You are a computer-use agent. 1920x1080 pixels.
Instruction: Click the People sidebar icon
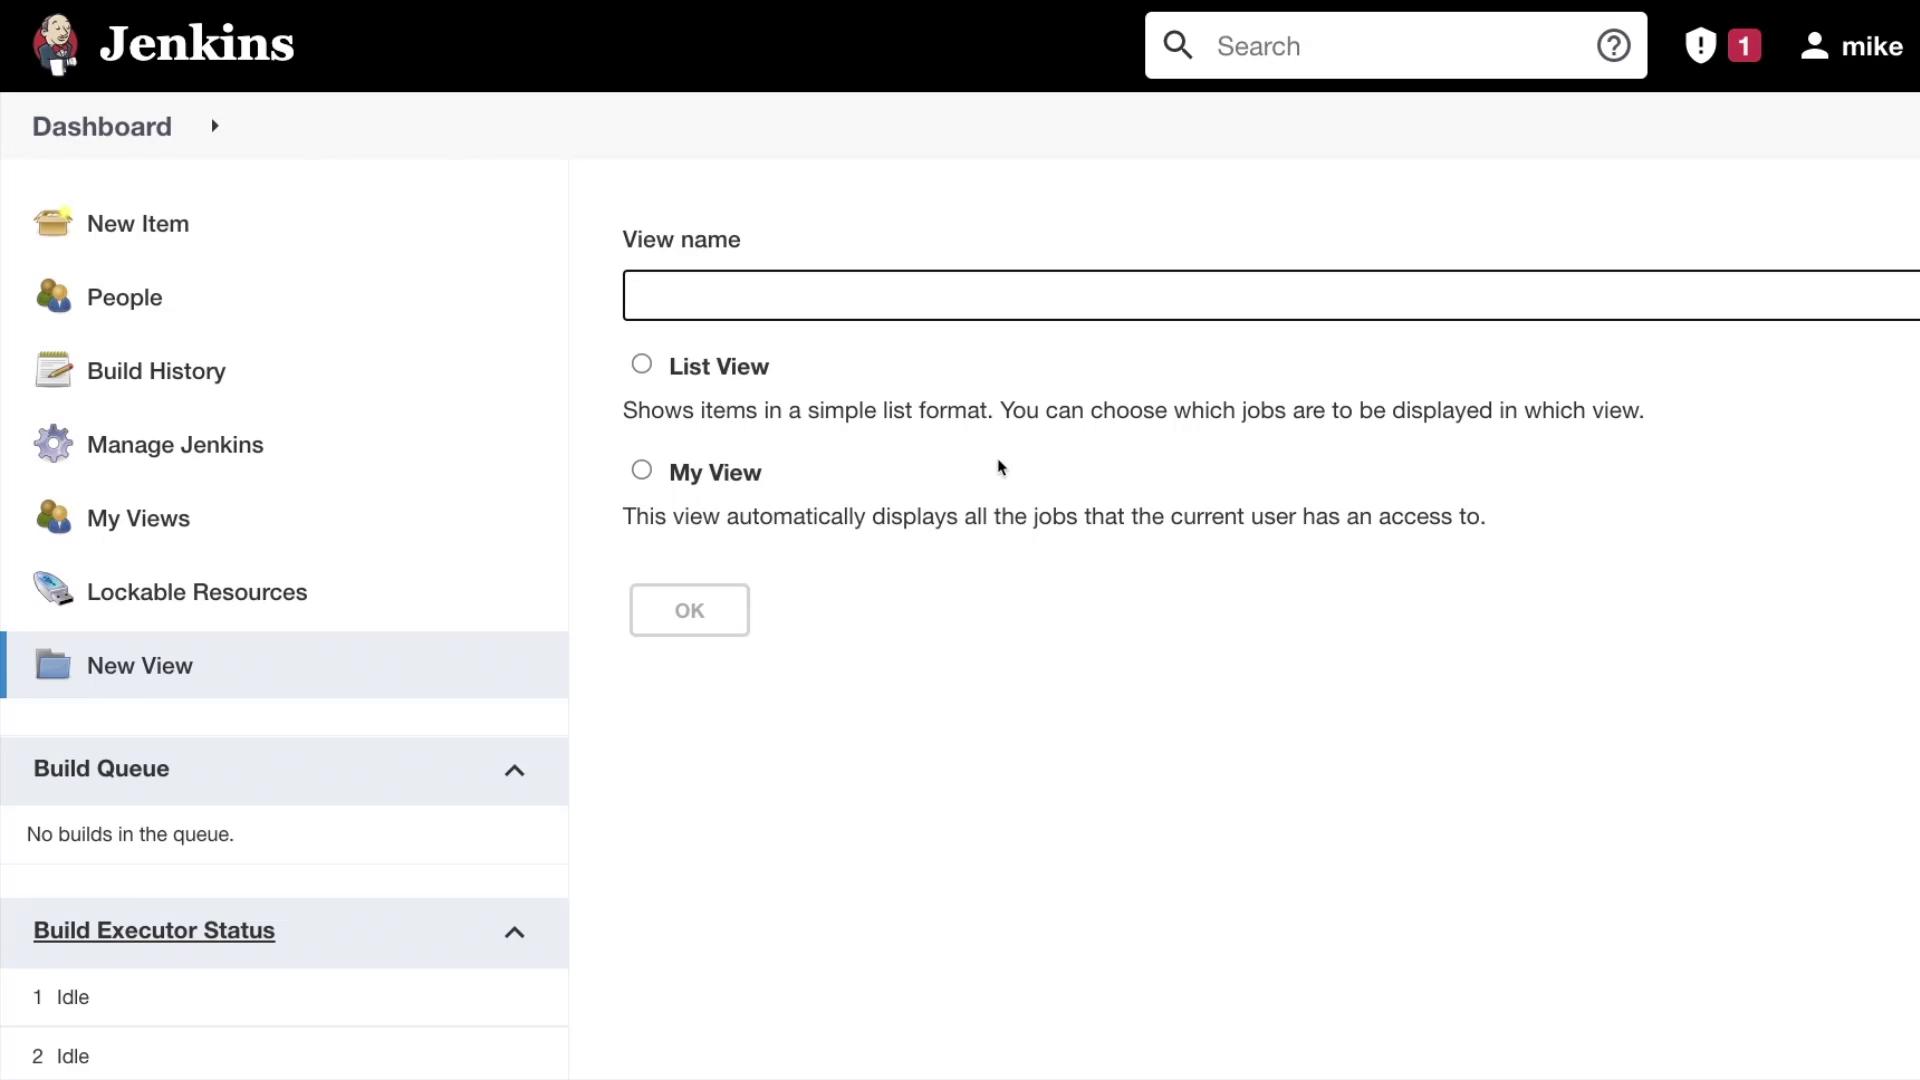(x=53, y=296)
